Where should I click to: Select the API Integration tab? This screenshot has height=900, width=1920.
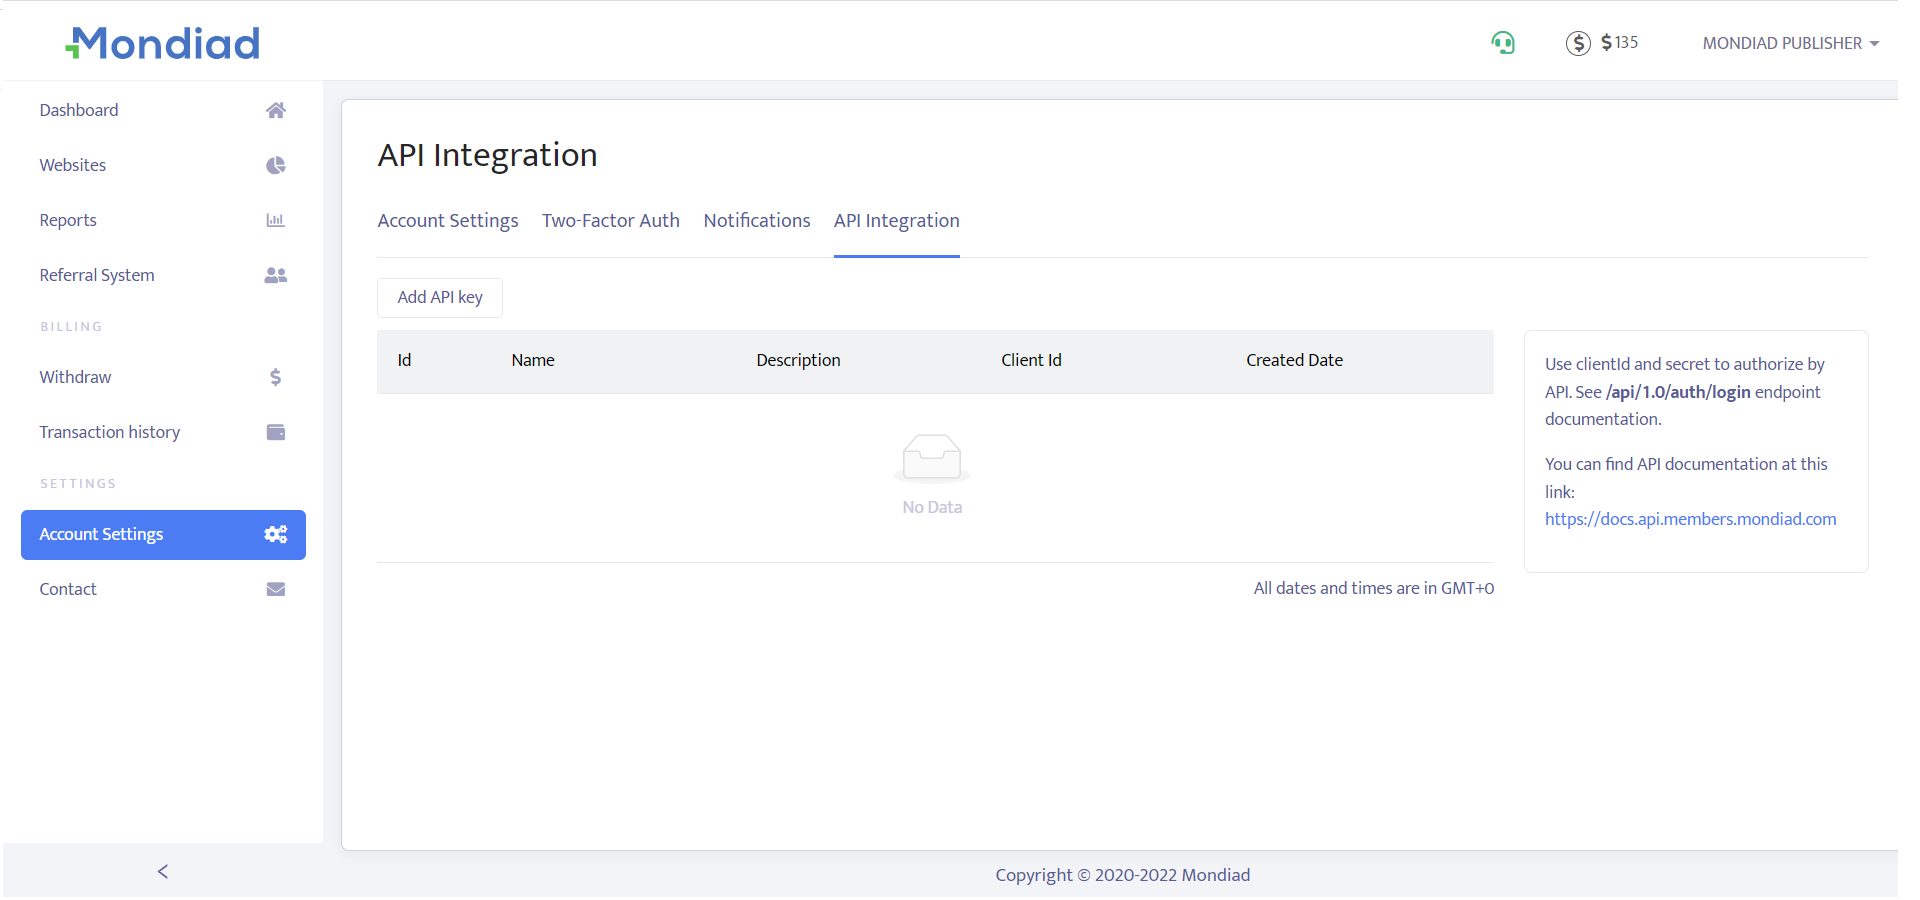pos(896,221)
